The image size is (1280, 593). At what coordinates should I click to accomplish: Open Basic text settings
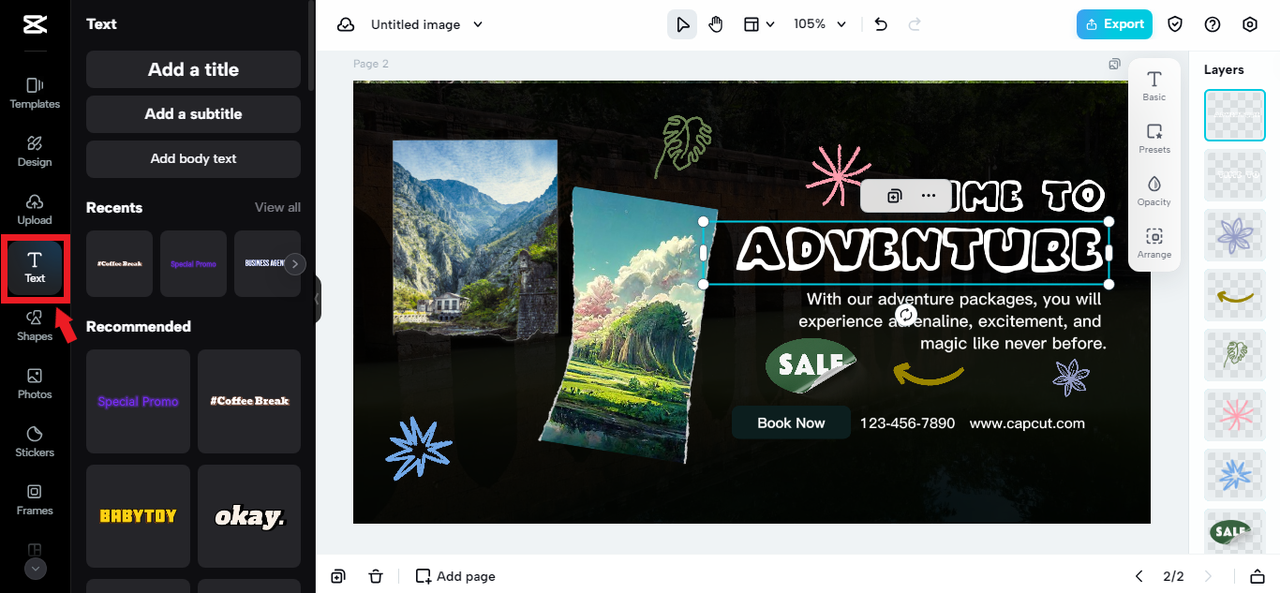click(x=1154, y=85)
